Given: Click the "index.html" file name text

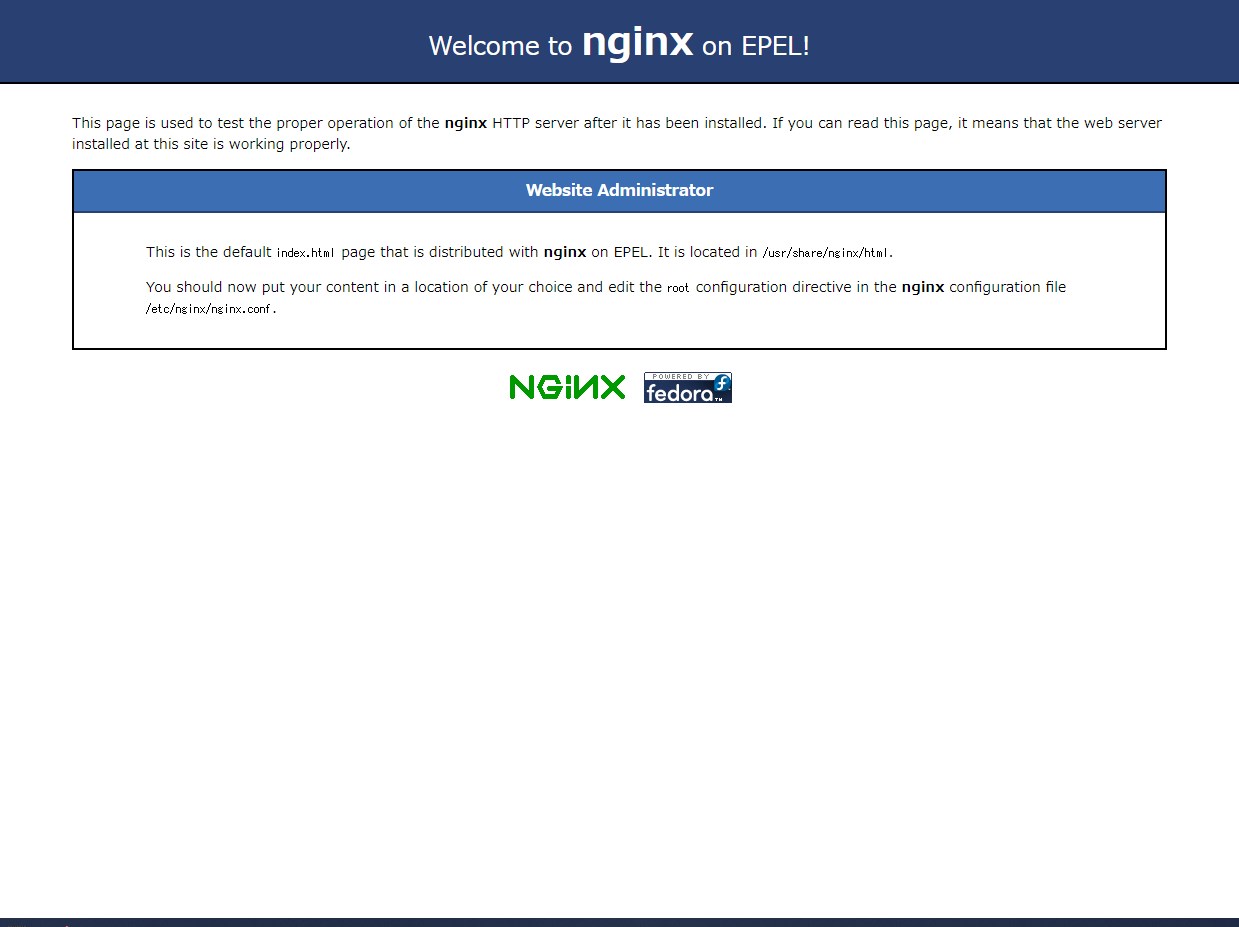Looking at the screenshot, I should point(306,253).
